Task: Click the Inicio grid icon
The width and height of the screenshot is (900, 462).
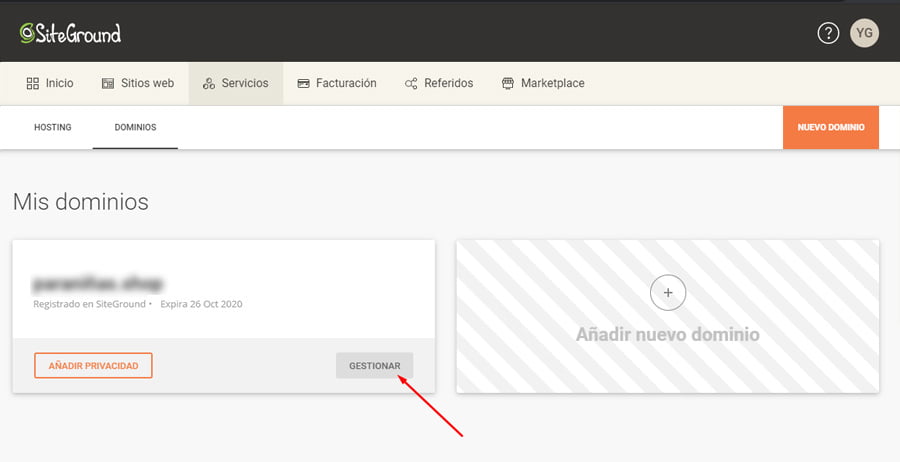Action: pyautogui.click(x=33, y=83)
